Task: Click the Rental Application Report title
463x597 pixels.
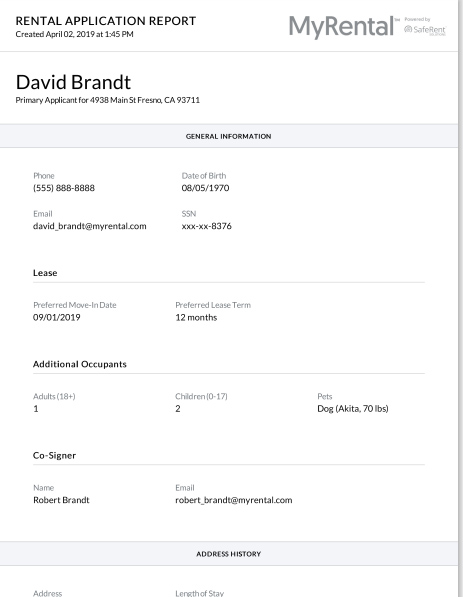Action: (105, 21)
